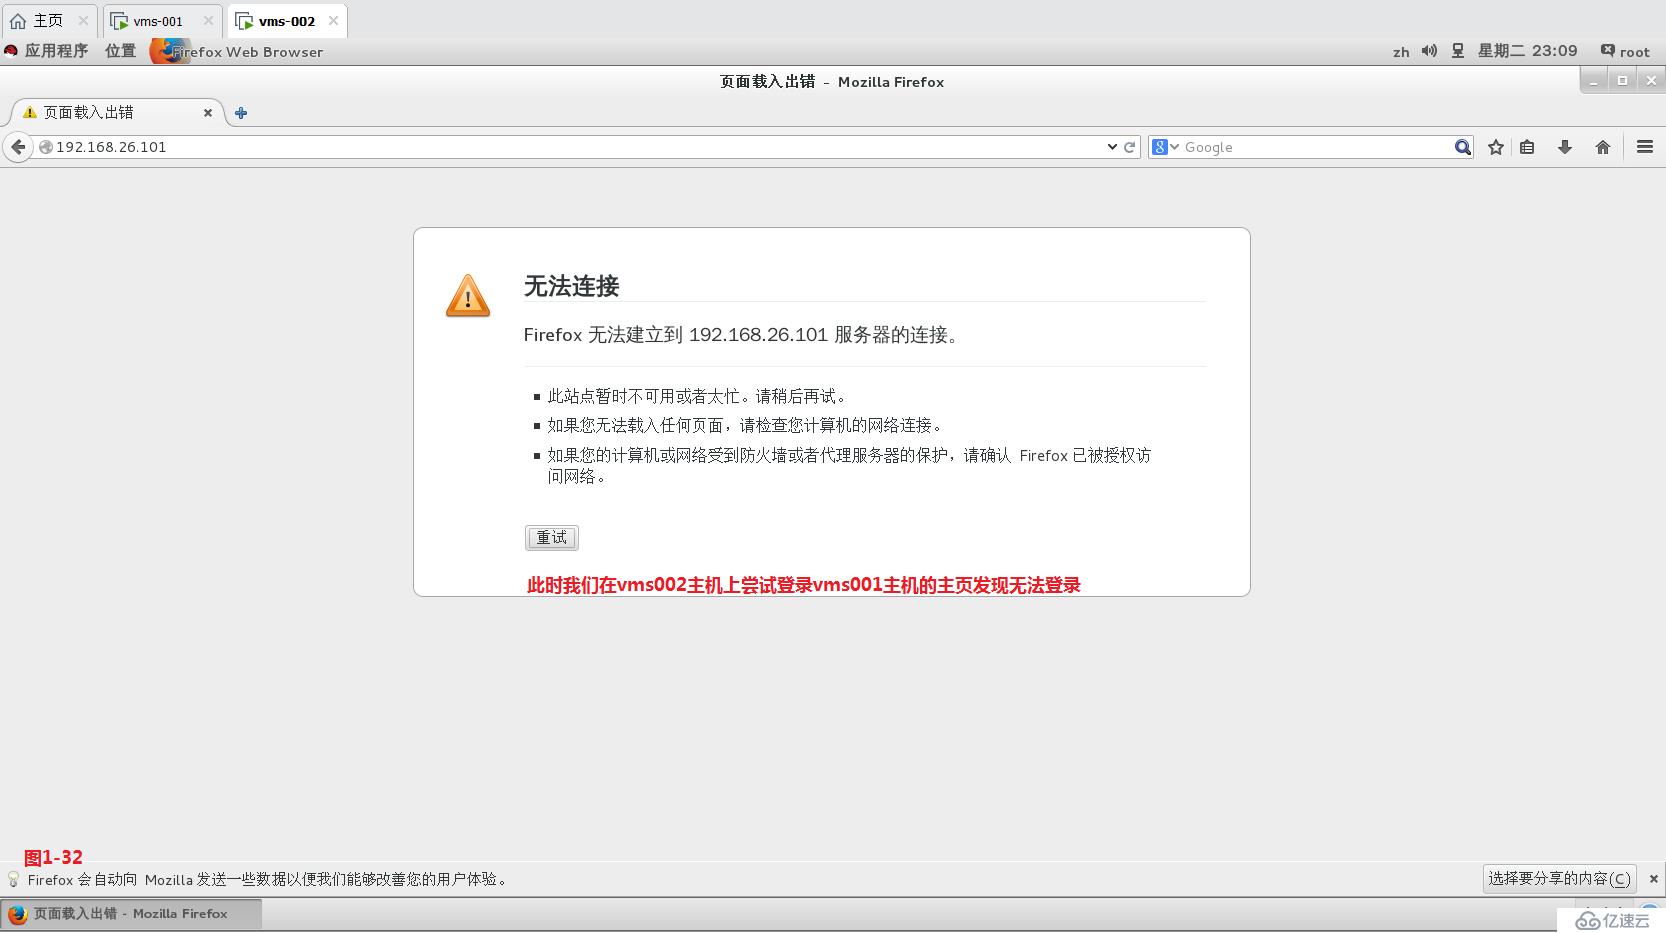
Task: Open the Firefox hamburger menu
Action: coord(1645,147)
